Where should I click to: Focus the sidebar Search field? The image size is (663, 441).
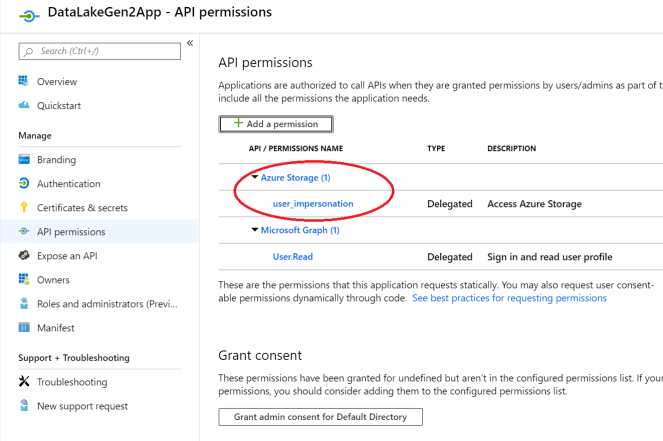[100, 51]
